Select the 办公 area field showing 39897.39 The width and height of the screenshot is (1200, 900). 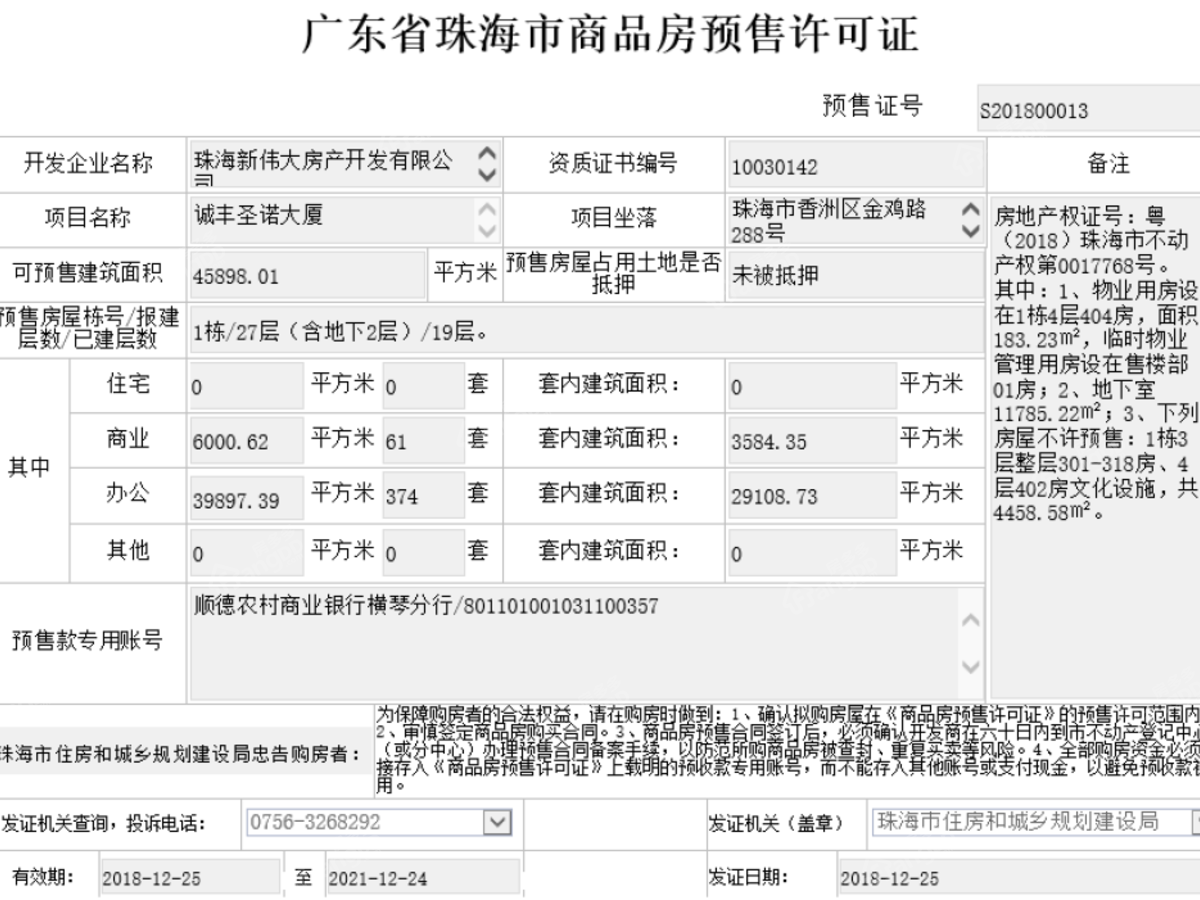pos(245,497)
